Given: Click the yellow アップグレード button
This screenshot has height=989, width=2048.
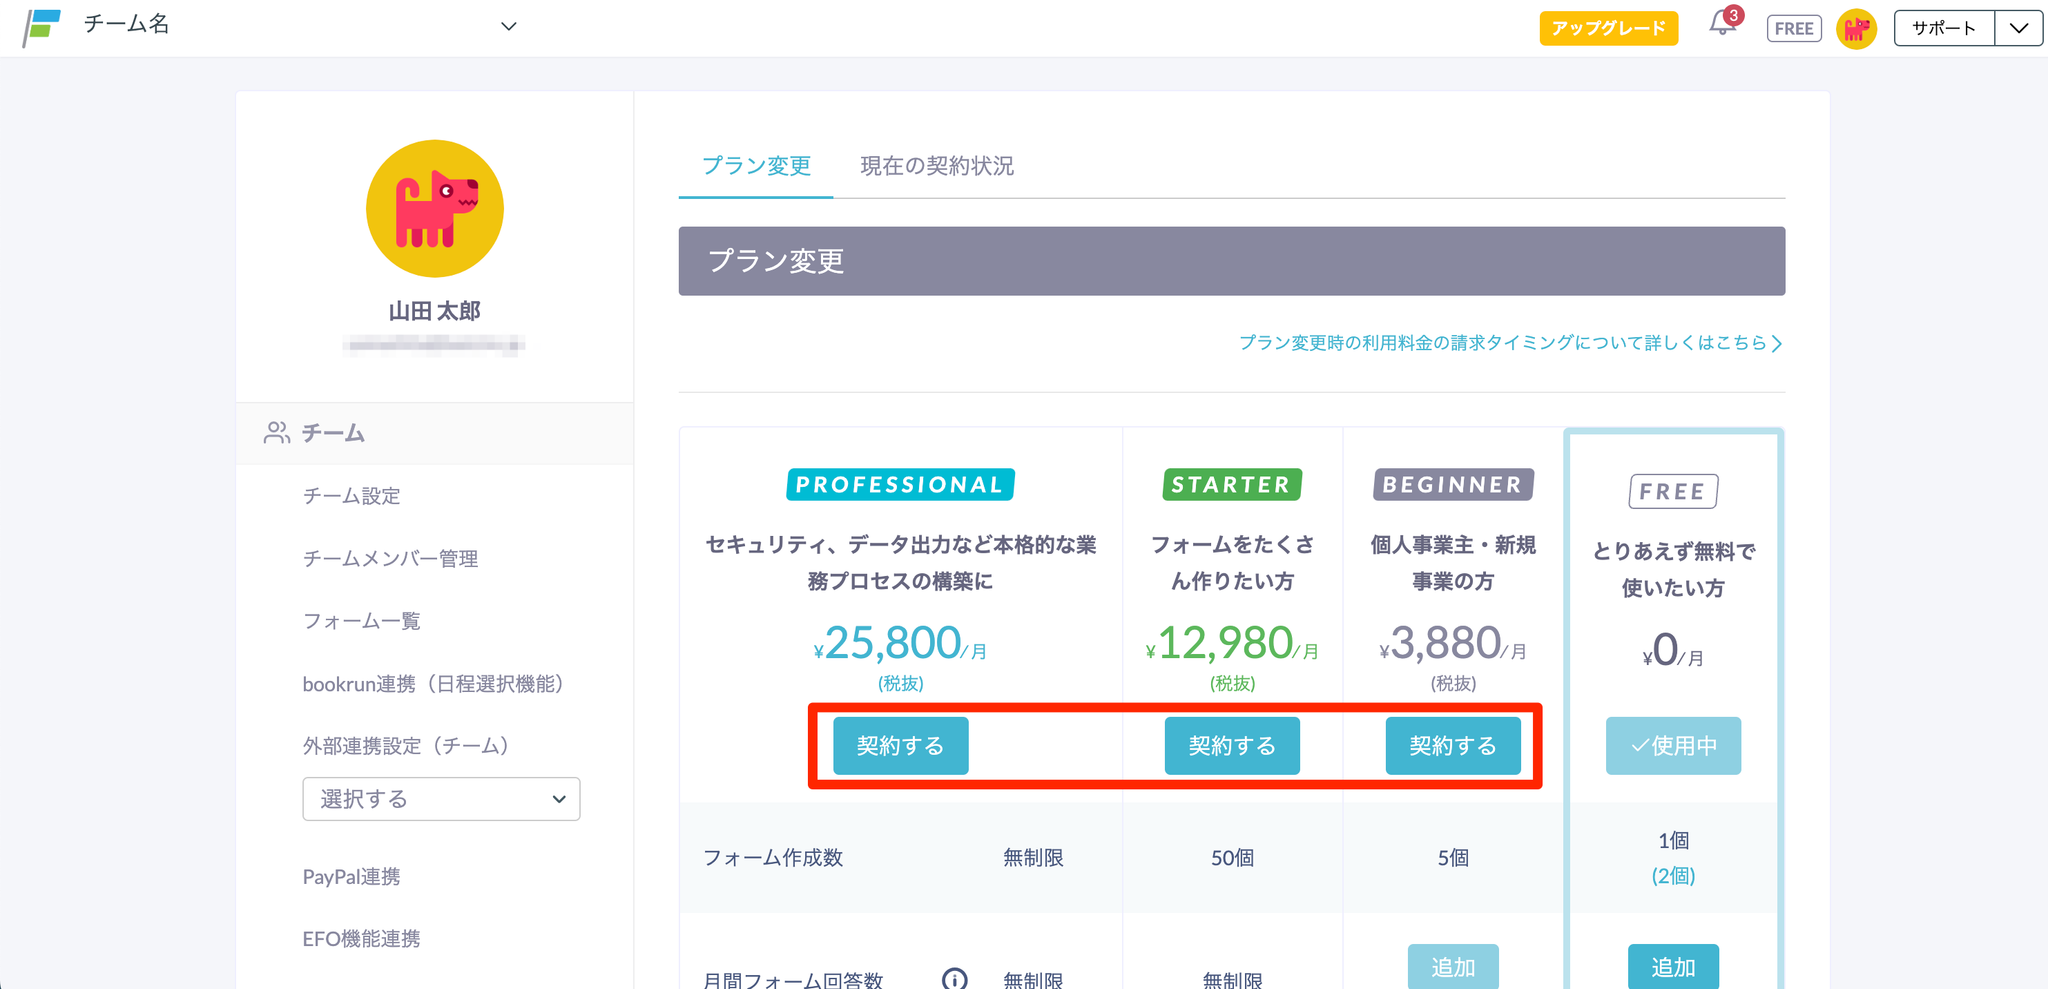Looking at the screenshot, I should coord(1608,28).
